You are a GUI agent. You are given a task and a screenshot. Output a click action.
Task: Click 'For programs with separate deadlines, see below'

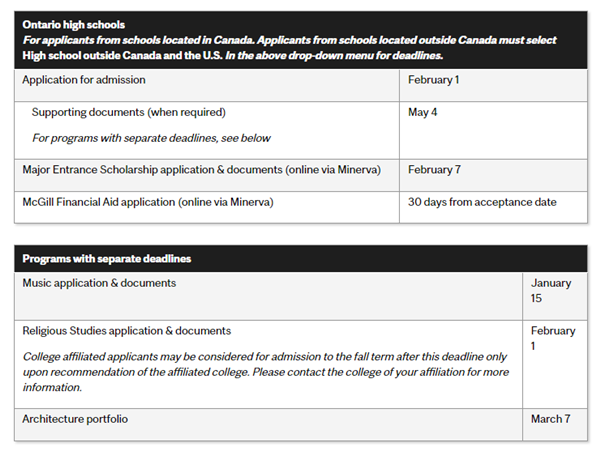[x=151, y=138]
